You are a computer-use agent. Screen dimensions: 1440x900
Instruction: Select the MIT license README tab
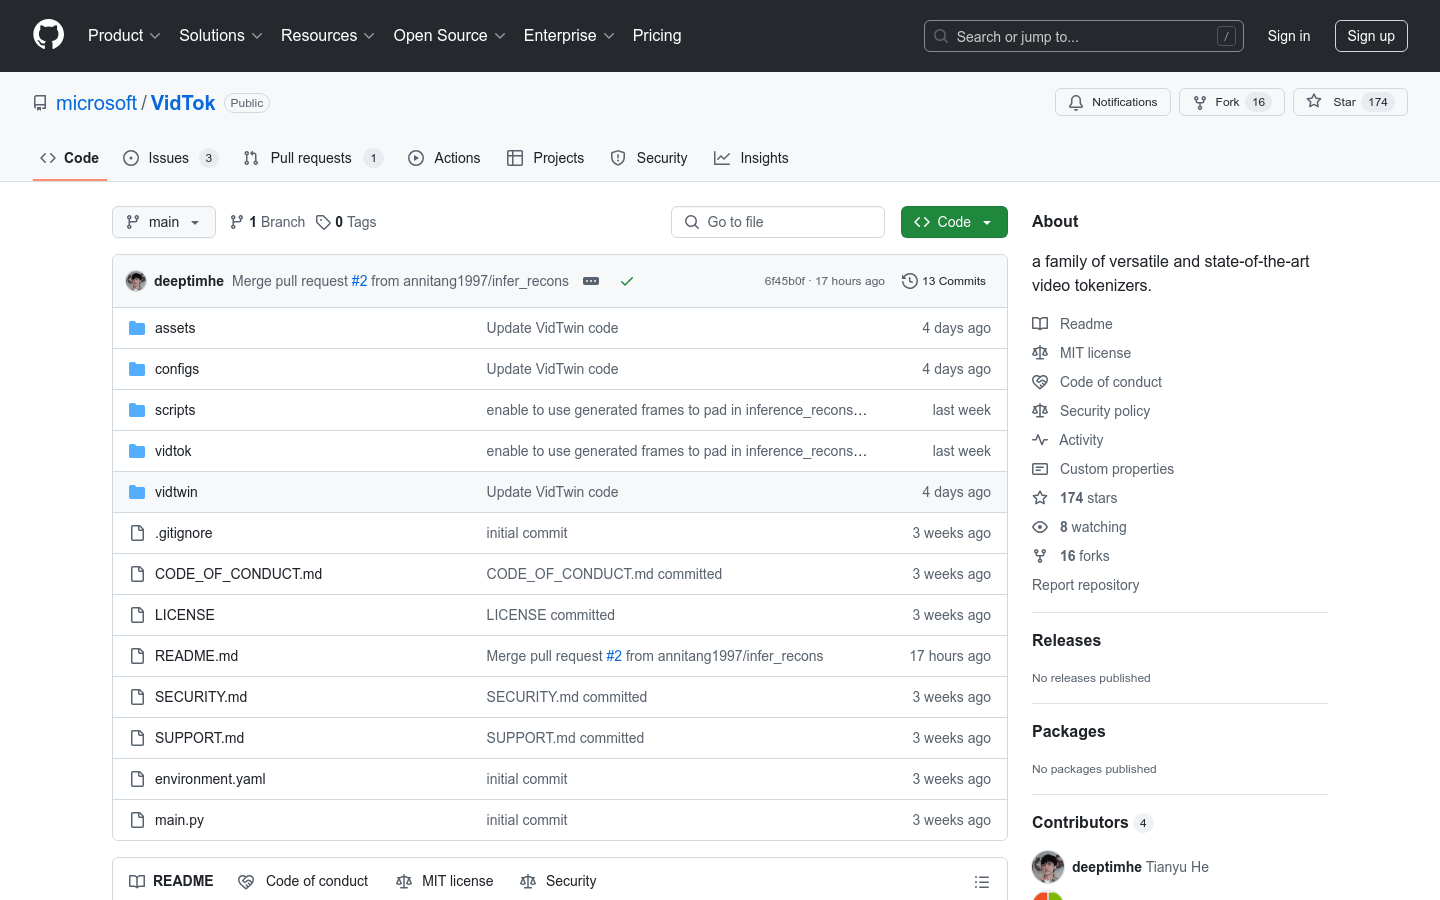[x=445, y=881]
